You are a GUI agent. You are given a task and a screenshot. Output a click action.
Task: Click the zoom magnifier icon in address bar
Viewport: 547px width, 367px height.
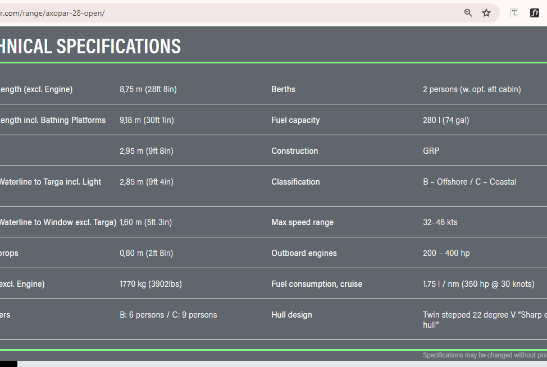[x=468, y=13]
